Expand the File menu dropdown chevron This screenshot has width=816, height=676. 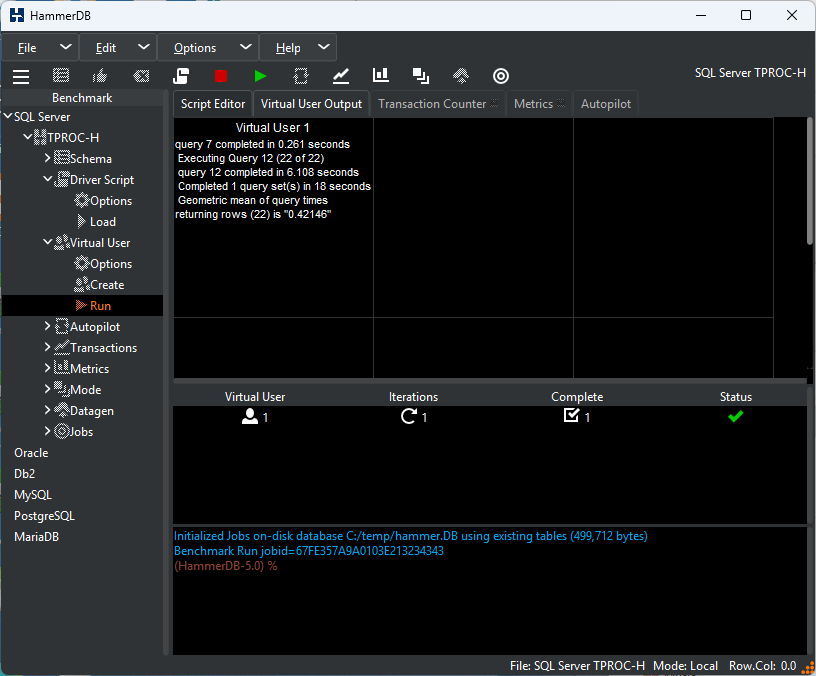coord(66,47)
